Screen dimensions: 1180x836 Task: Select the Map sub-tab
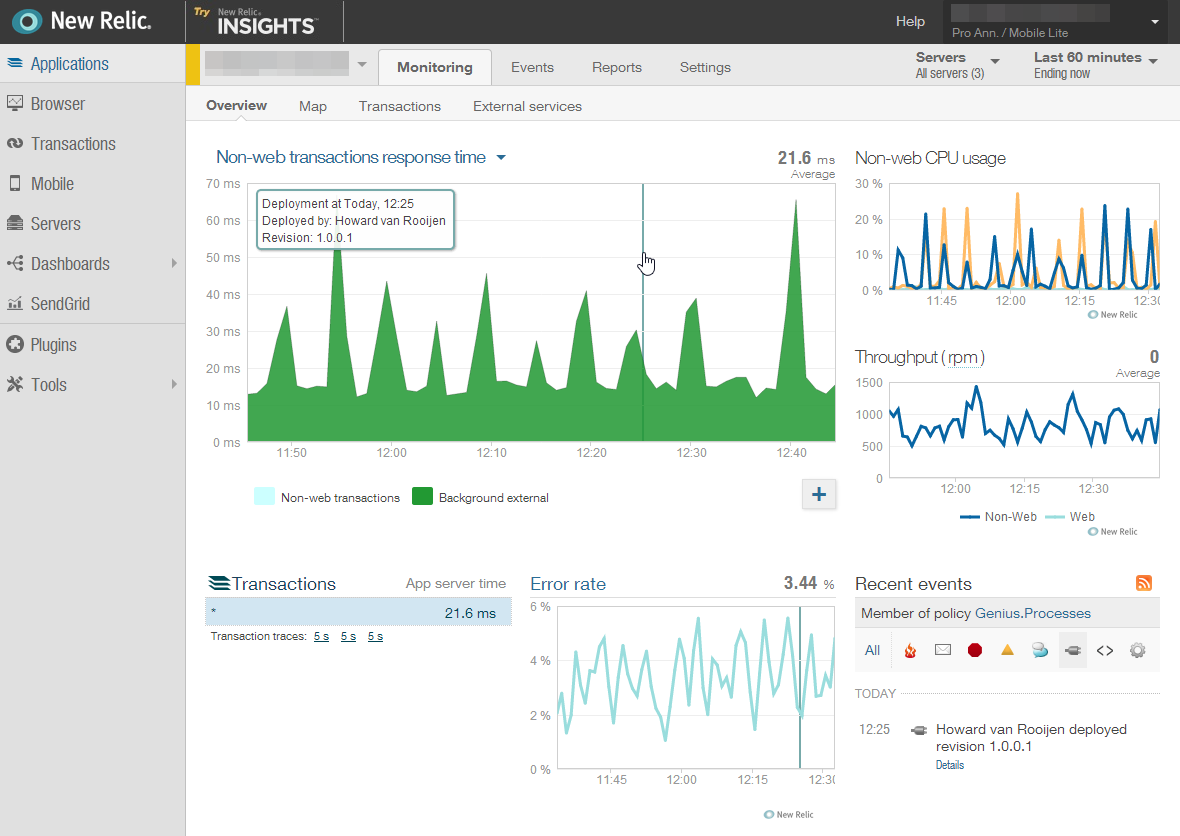tap(312, 106)
